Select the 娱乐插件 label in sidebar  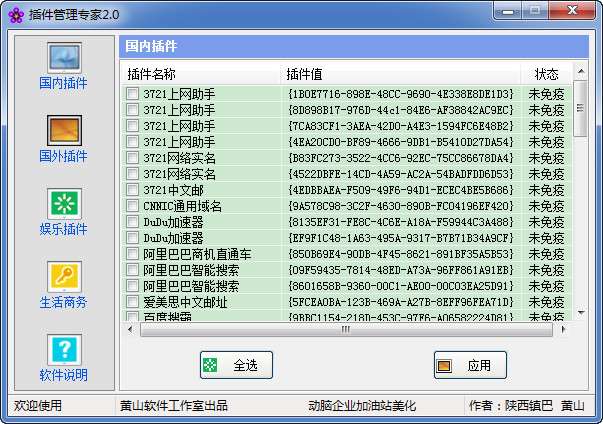coord(63,229)
